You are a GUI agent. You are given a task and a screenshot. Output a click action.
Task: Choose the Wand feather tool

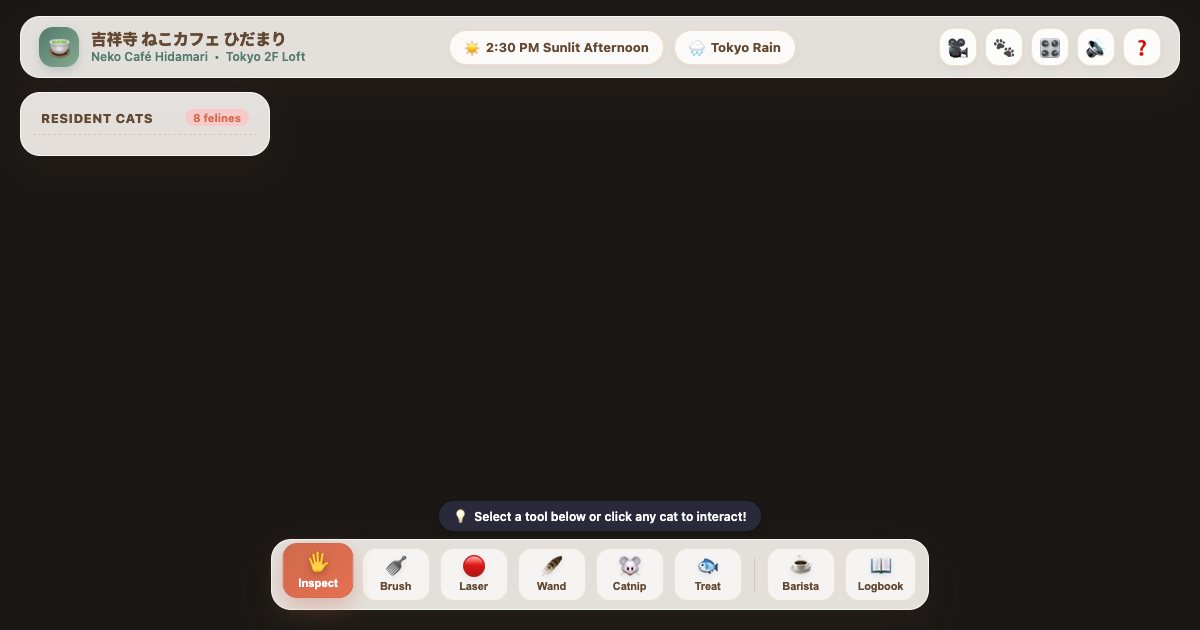(x=552, y=575)
